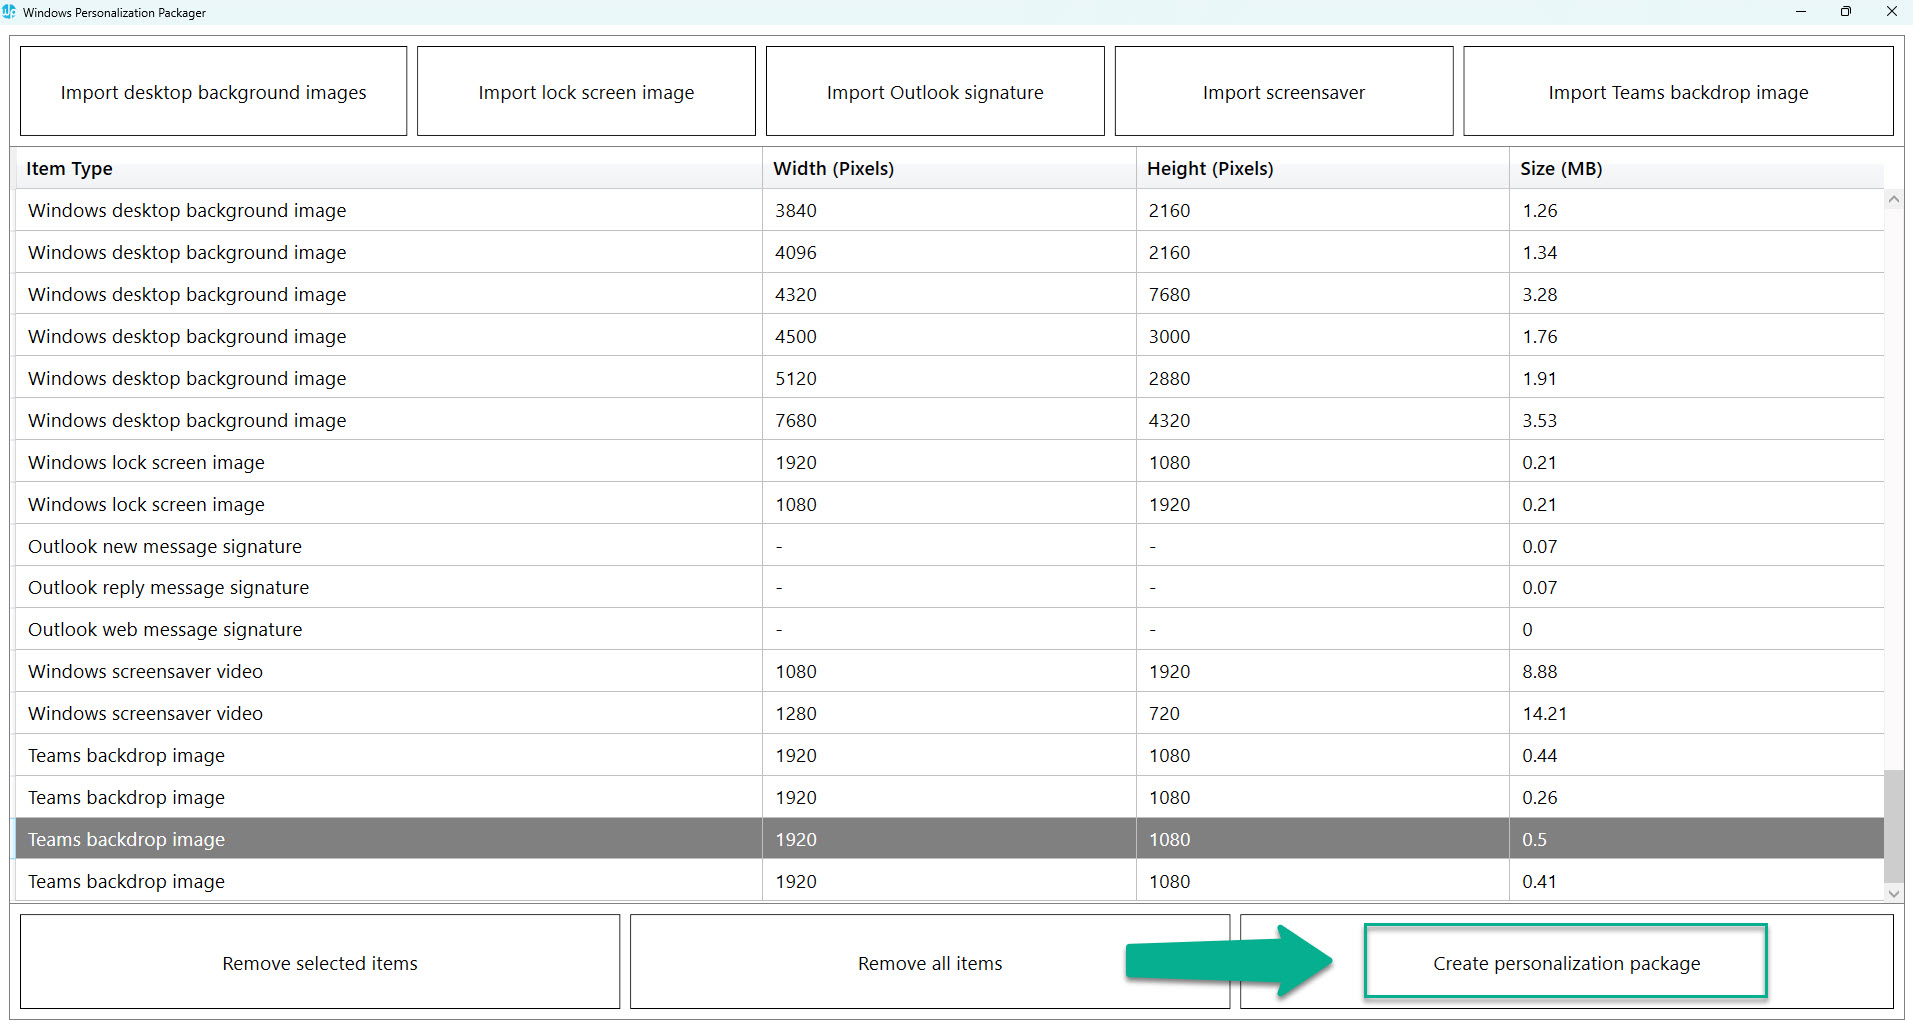Image resolution: width=1913 pixels, height=1030 pixels.
Task: Click Windows Personalization Packager app icon
Action: (9, 12)
